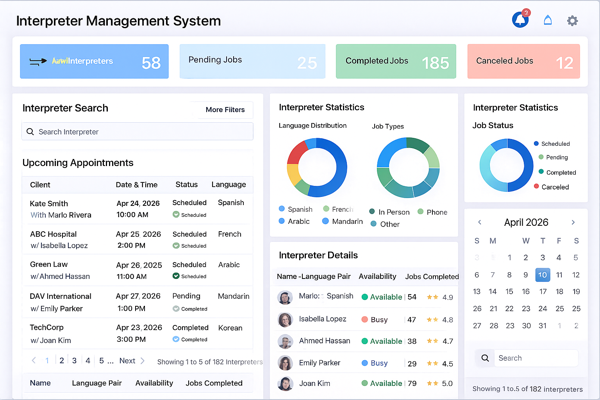Select April 10 in the calendar
Image resolution: width=600 pixels, height=400 pixels.
click(x=542, y=274)
